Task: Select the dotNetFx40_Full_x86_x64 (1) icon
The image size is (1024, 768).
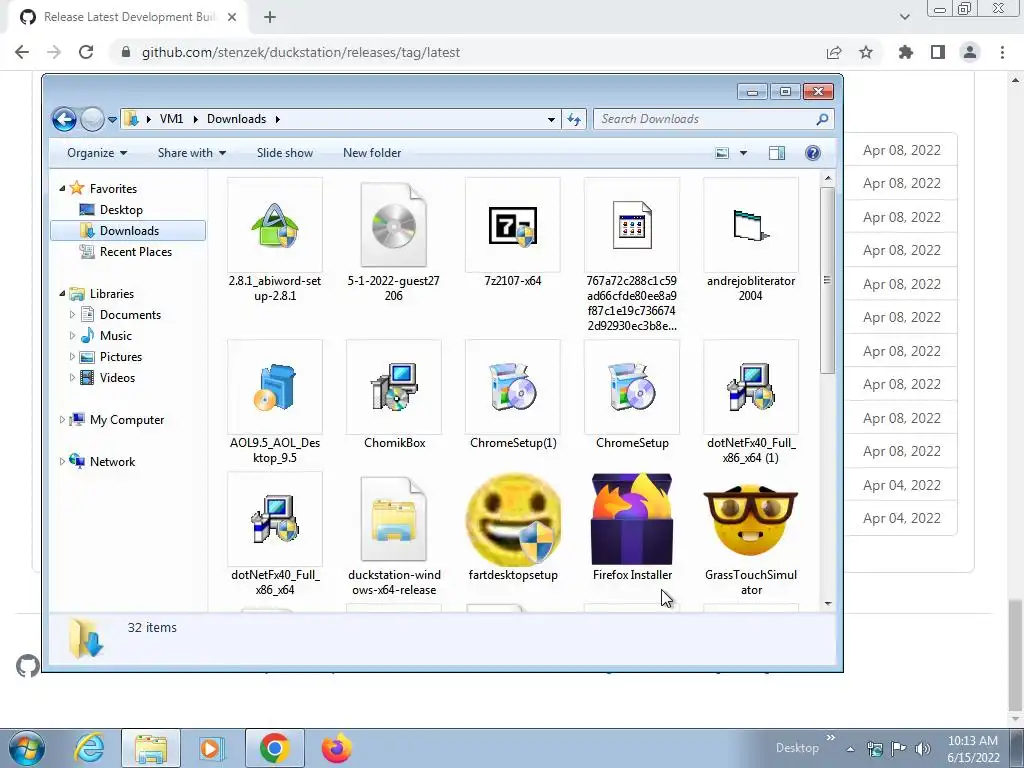Action: 750,387
